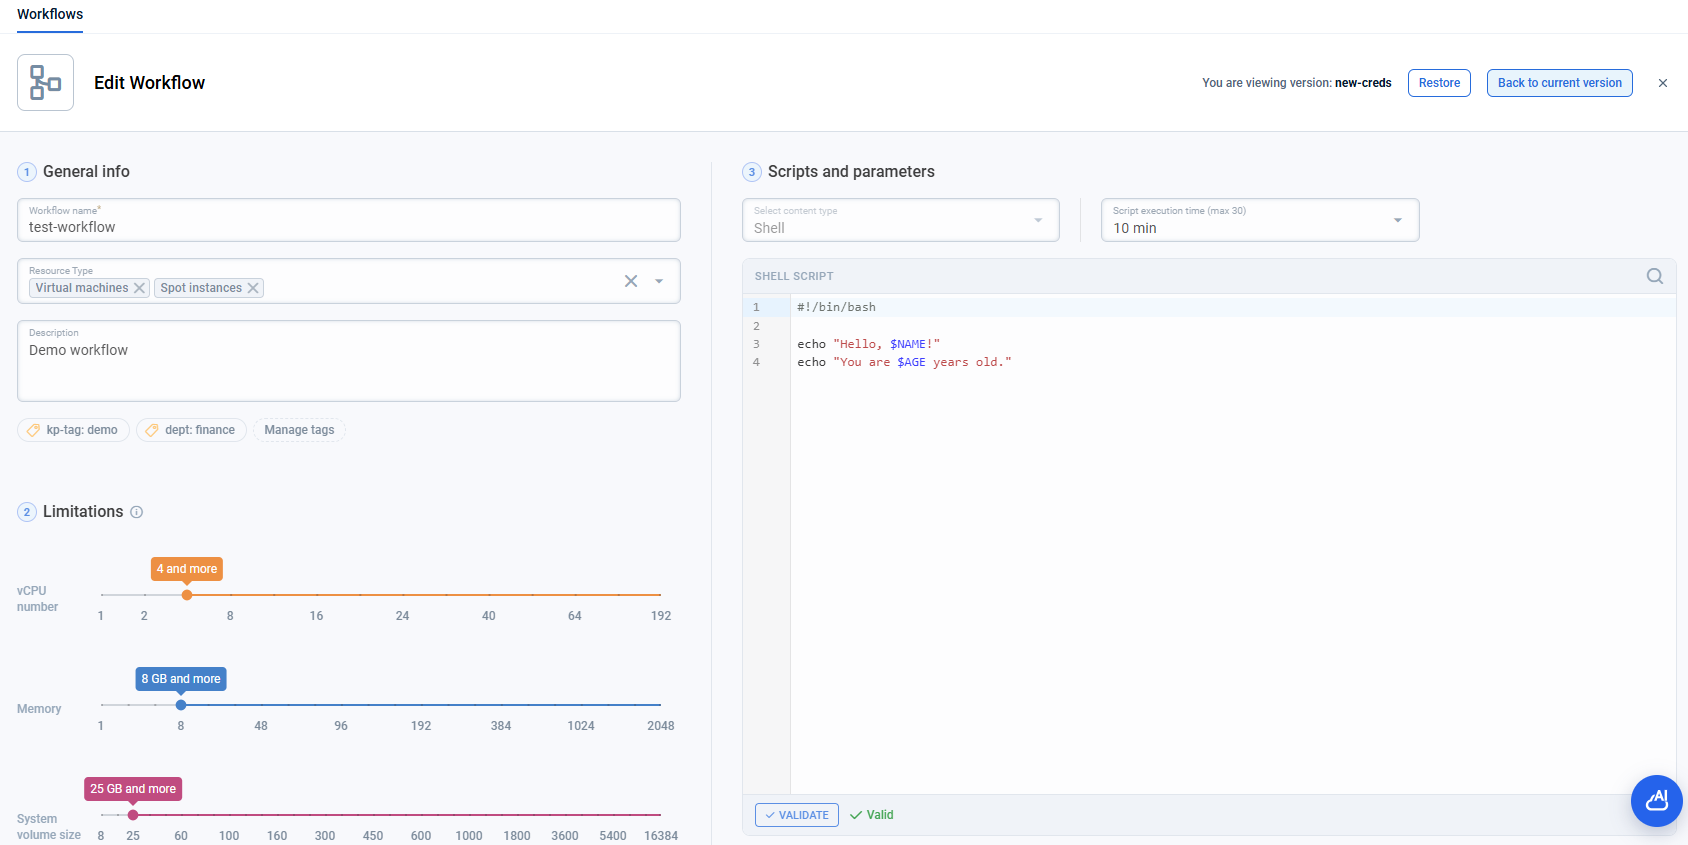Click the echo You are $AGE line
Screen dimensions: 1688x845
(x=904, y=362)
